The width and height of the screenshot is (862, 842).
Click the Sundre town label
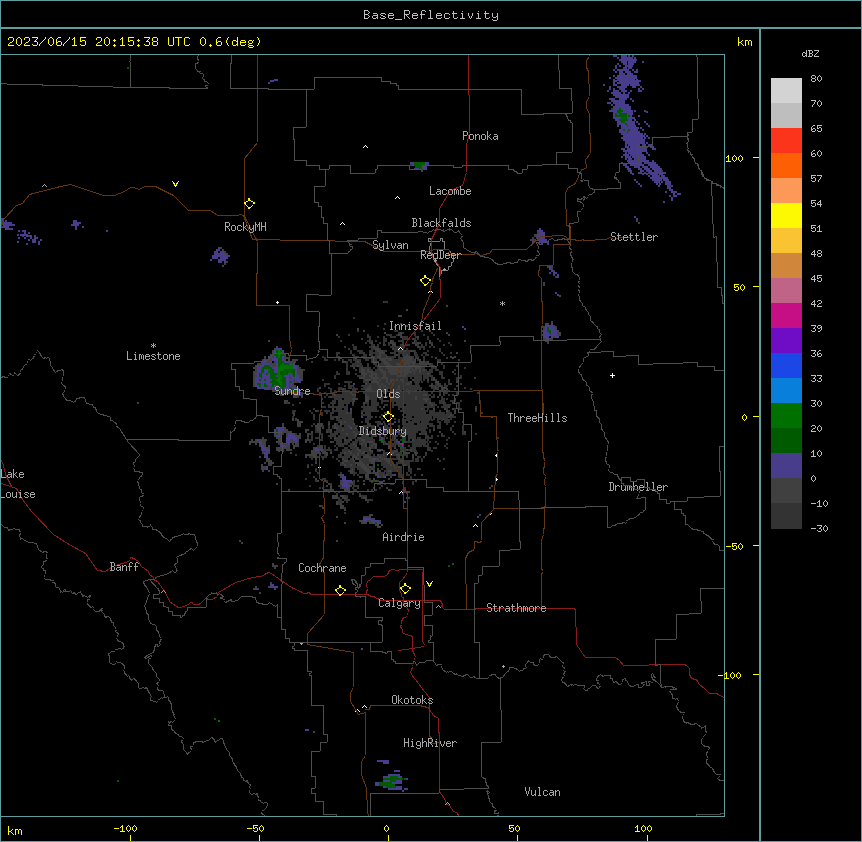tap(292, 391)
